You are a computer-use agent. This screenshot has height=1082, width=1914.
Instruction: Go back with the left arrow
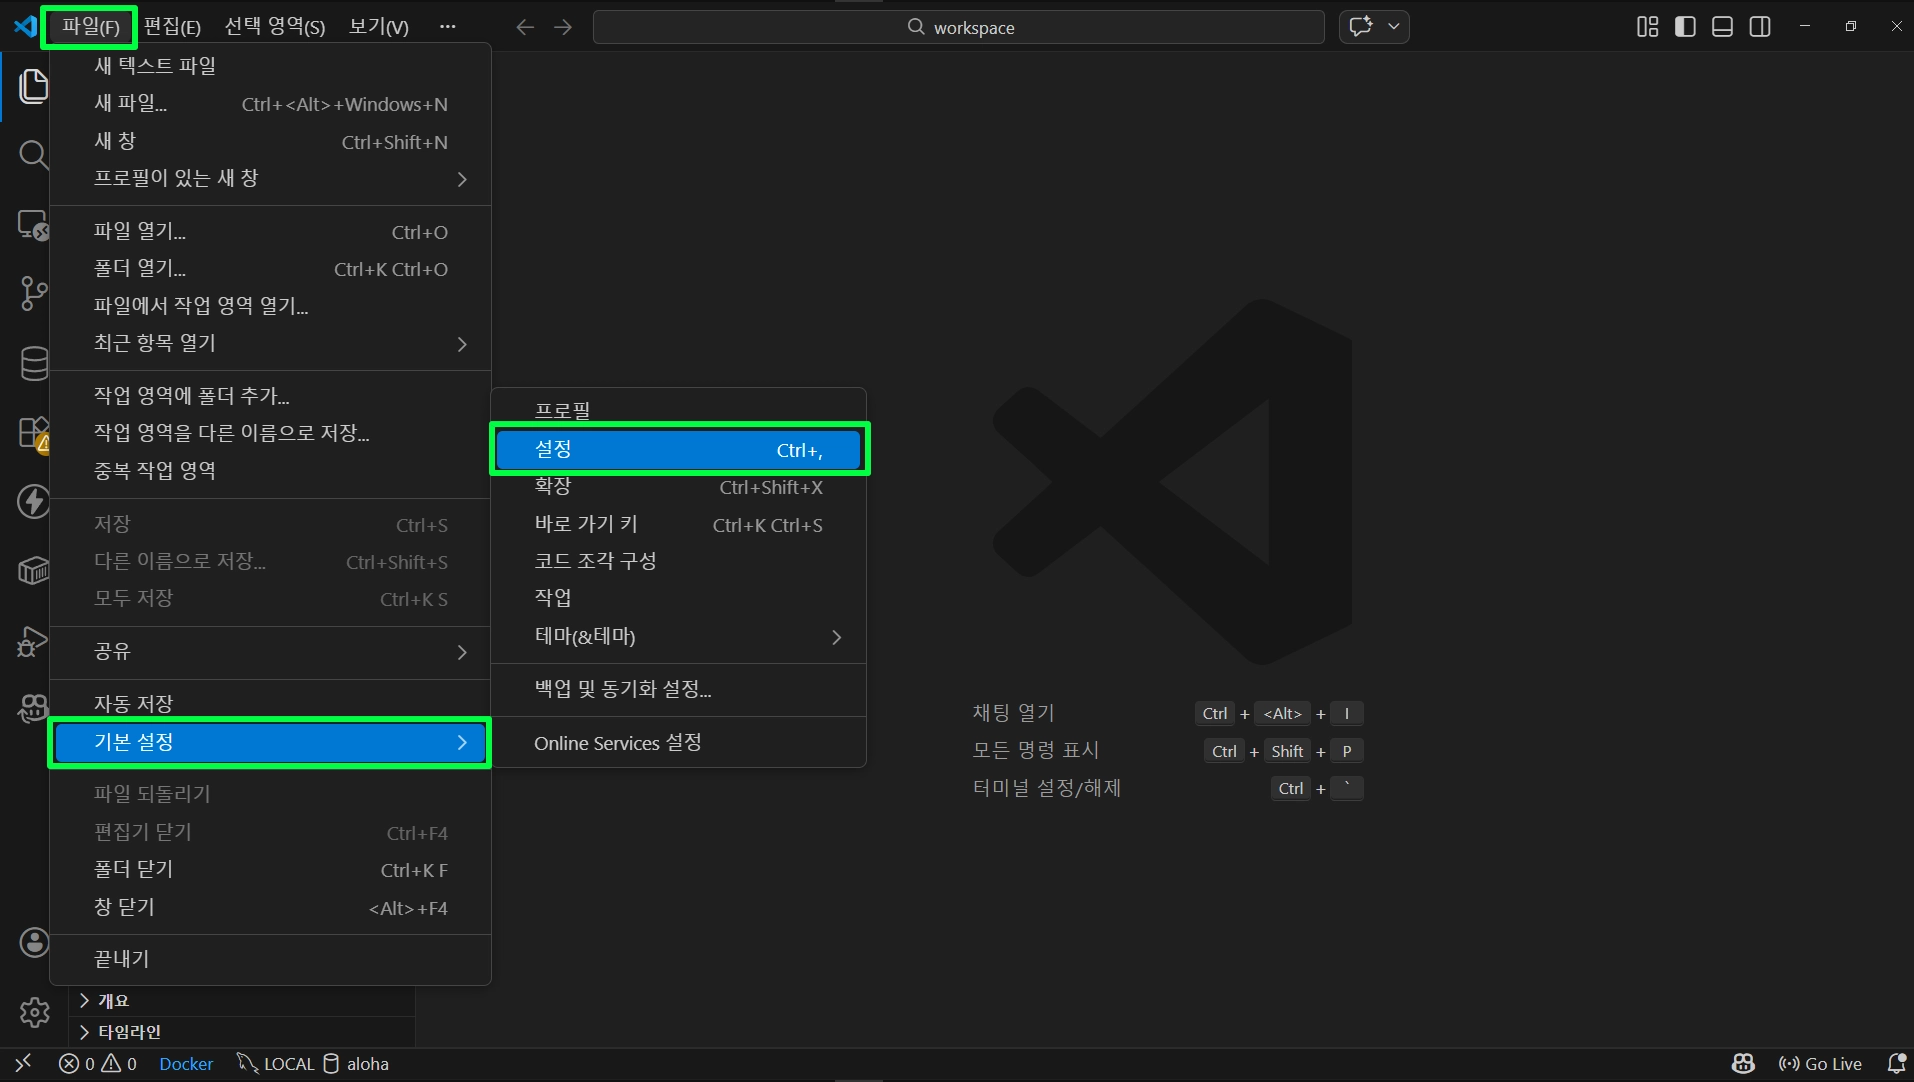pyautogui.click(x=525, y=27)
